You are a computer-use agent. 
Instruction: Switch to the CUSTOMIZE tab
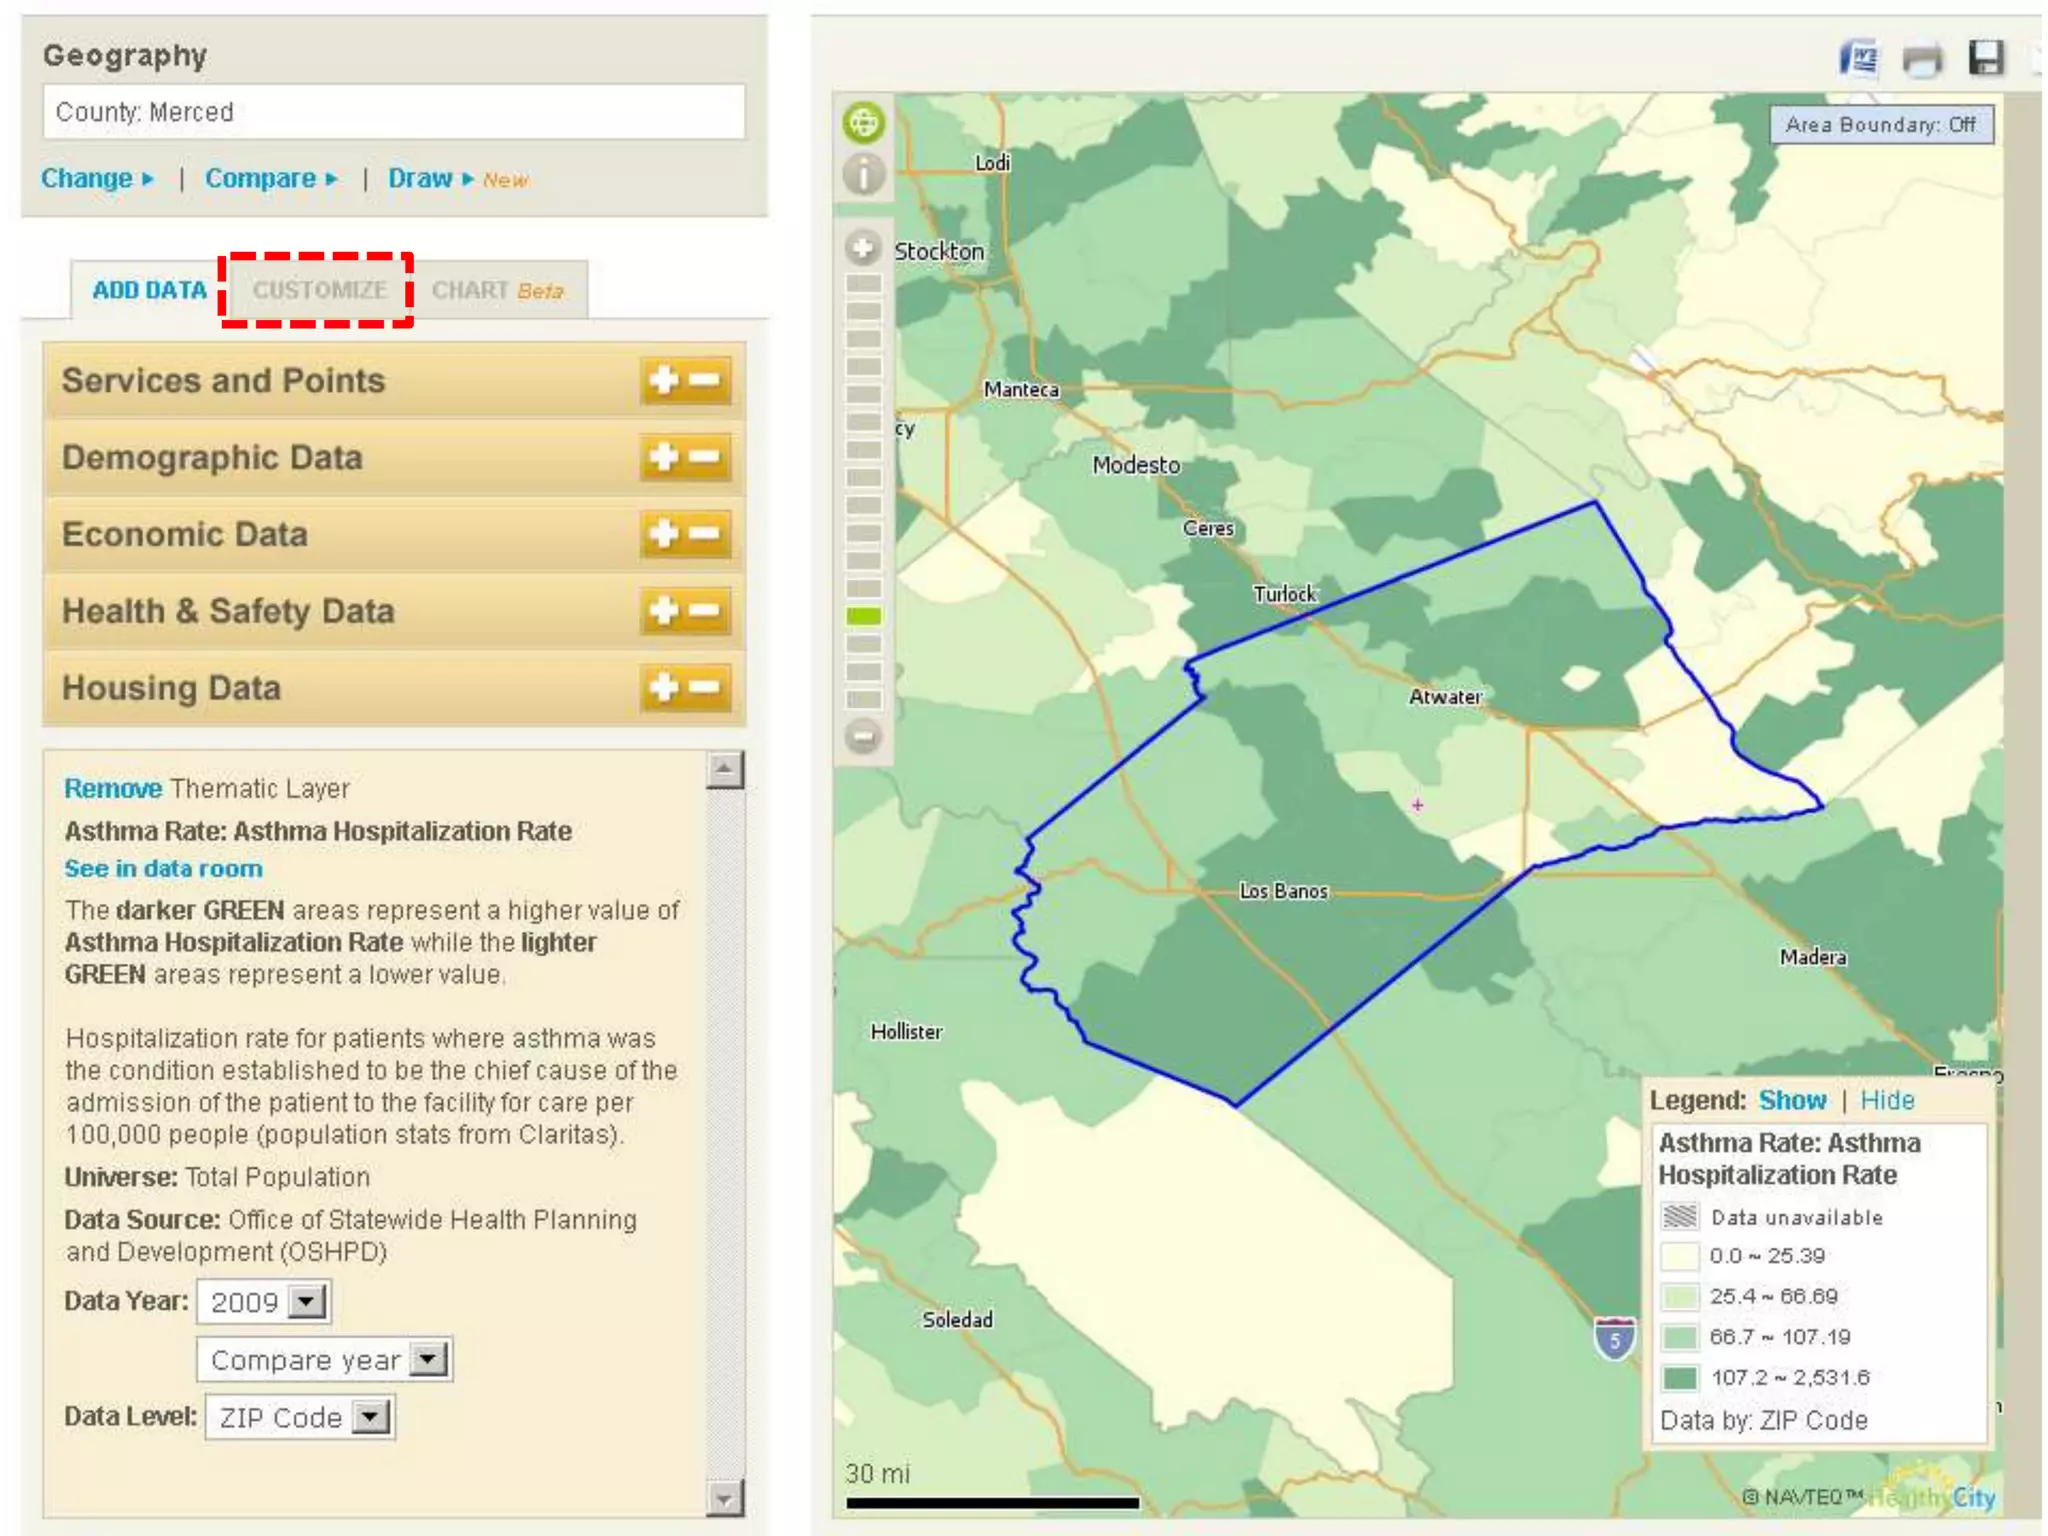click(318, 290)
